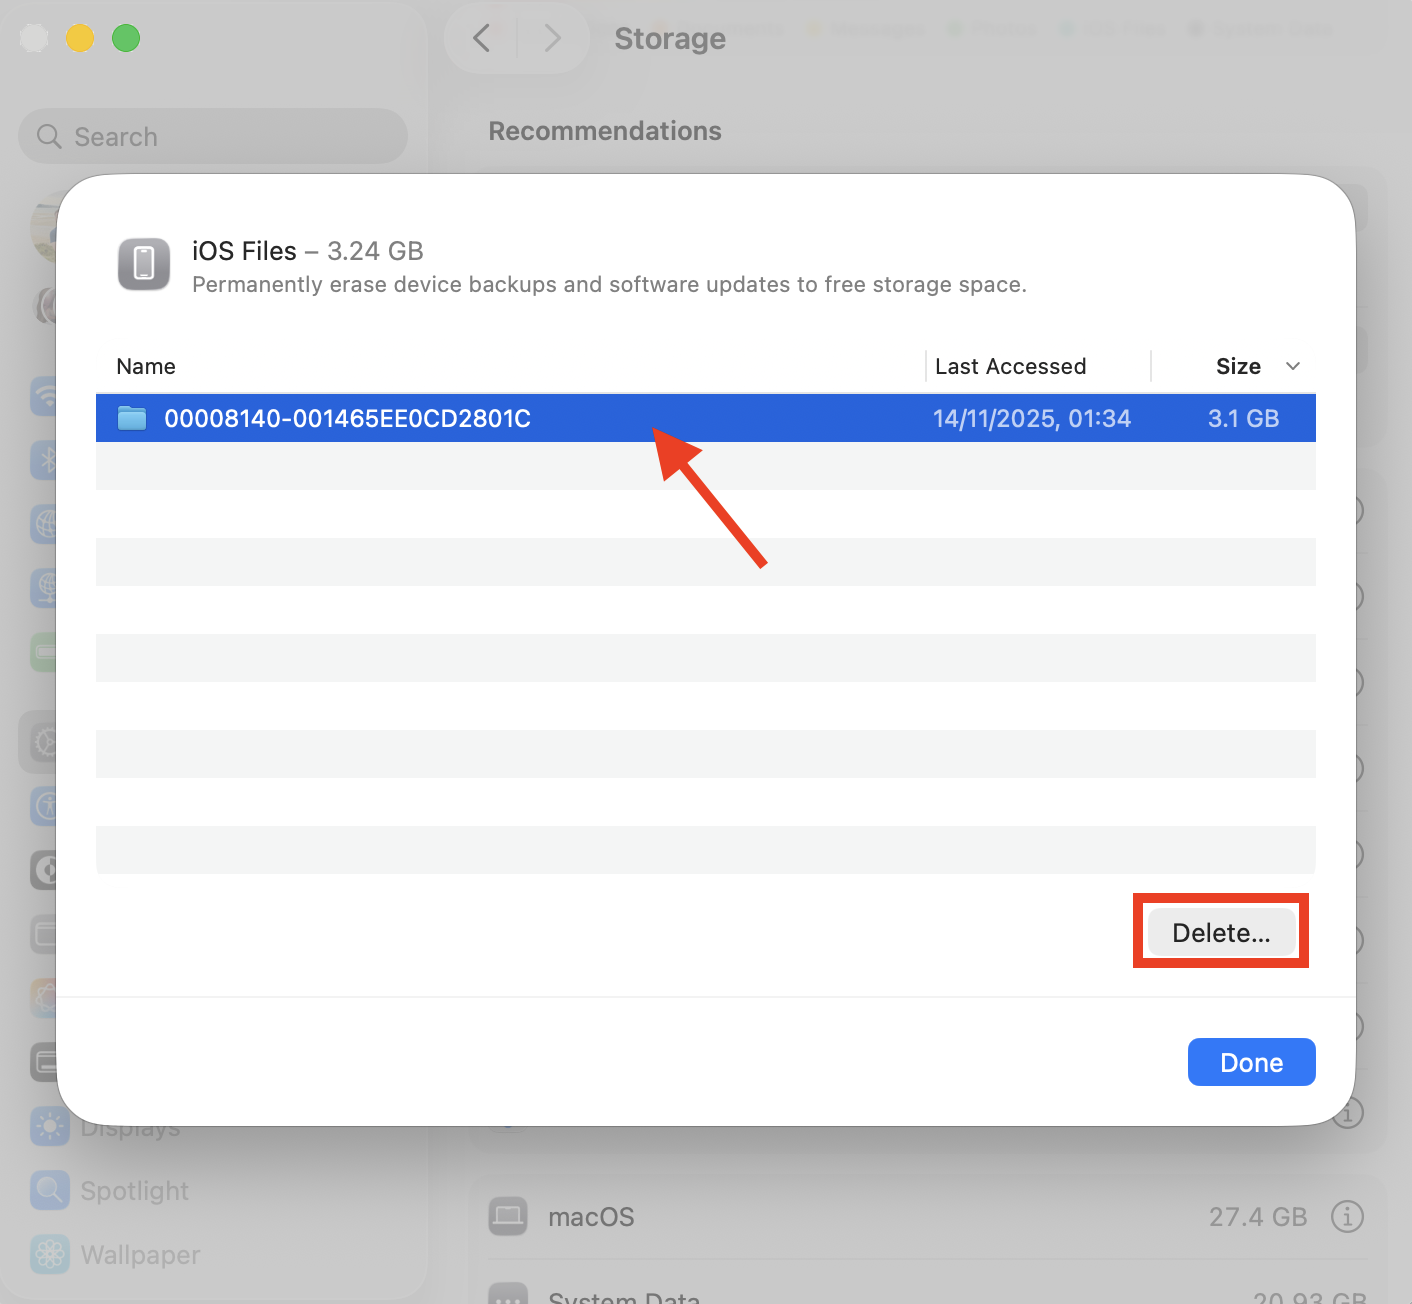This screenshot has height=1304, width=1412.
Task: Click the back navigation chevron above Storage
Action: click(x=482, y=38)
